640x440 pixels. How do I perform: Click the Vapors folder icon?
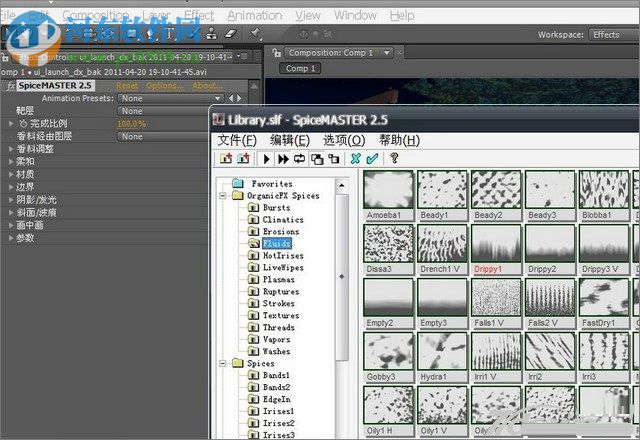(x=253, y=339)
